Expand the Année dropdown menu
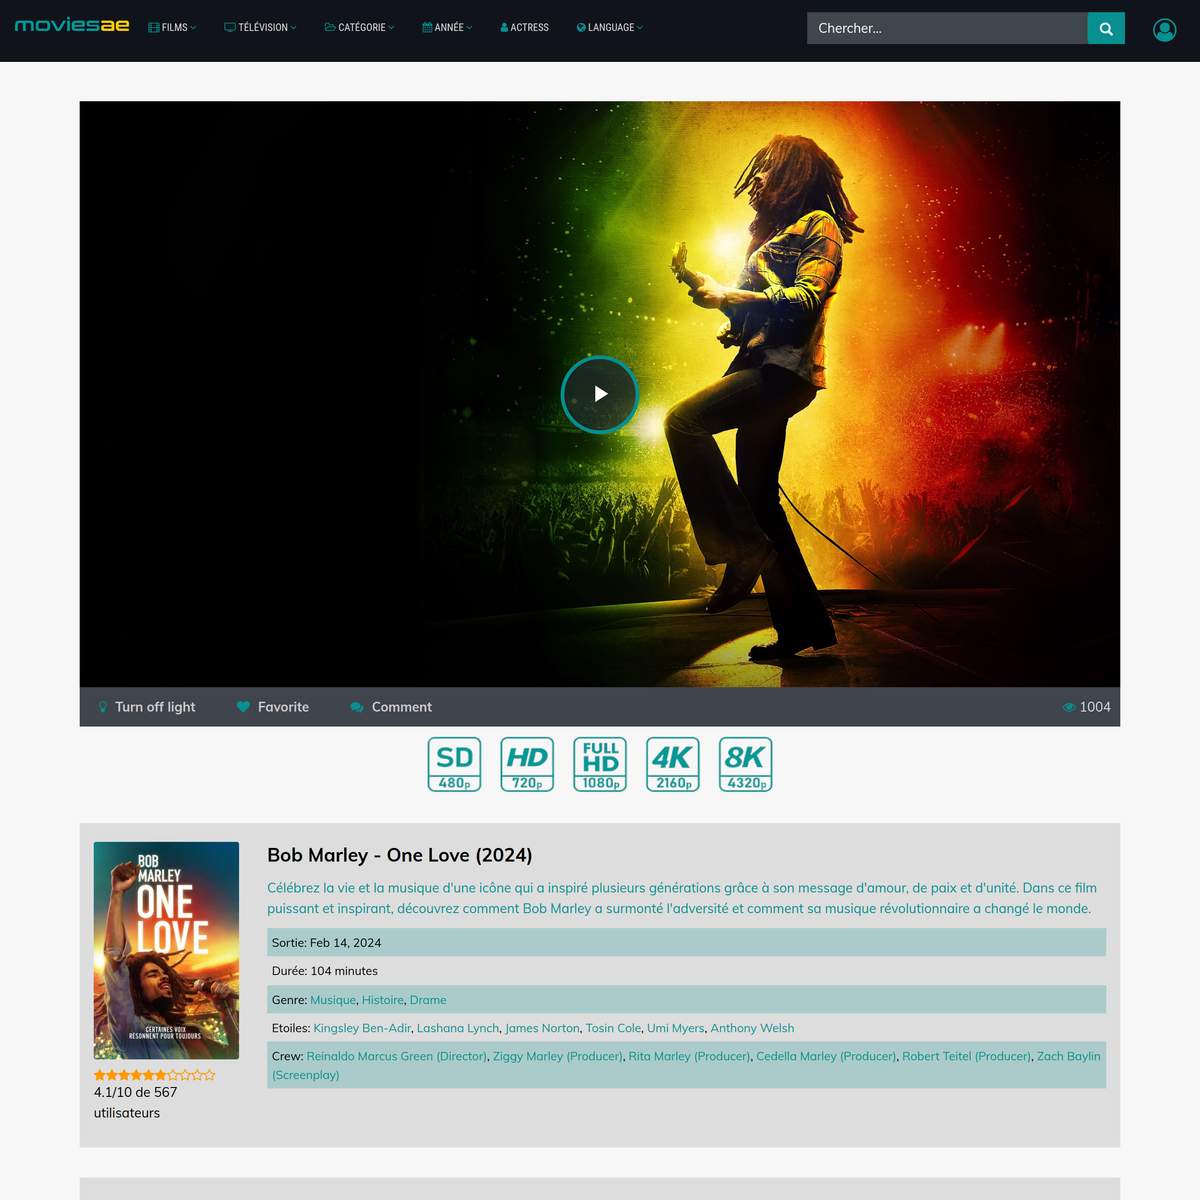The width and height of the screenshot is (1200, 1200). 447,28
